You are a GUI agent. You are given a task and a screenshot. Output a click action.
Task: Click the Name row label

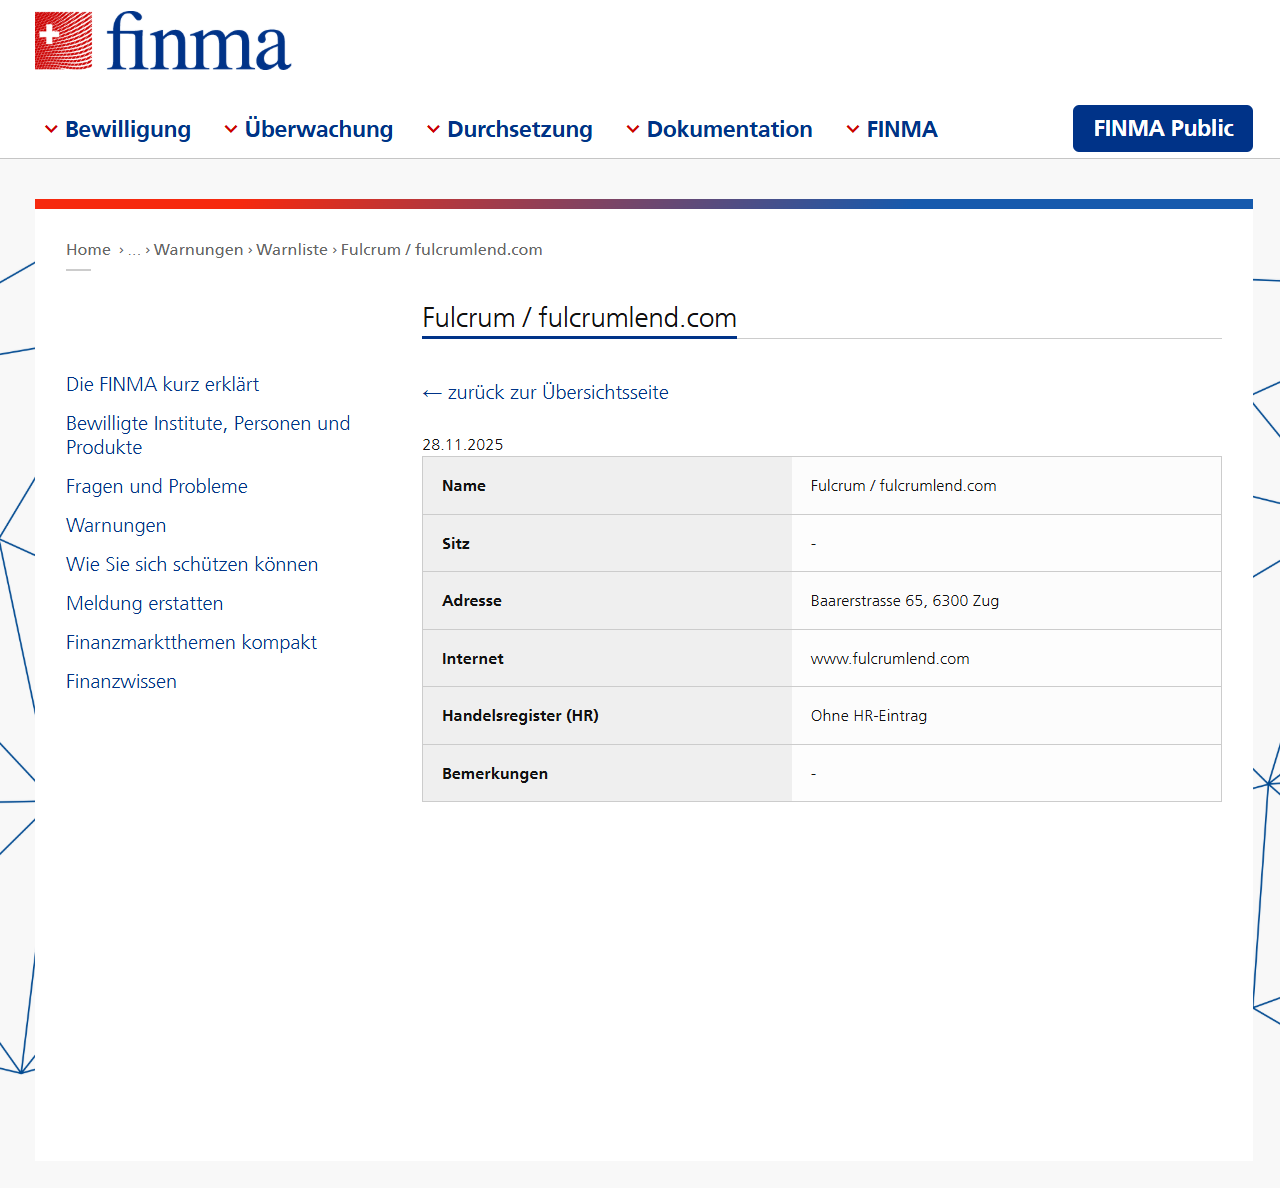(x=464, y=486)
